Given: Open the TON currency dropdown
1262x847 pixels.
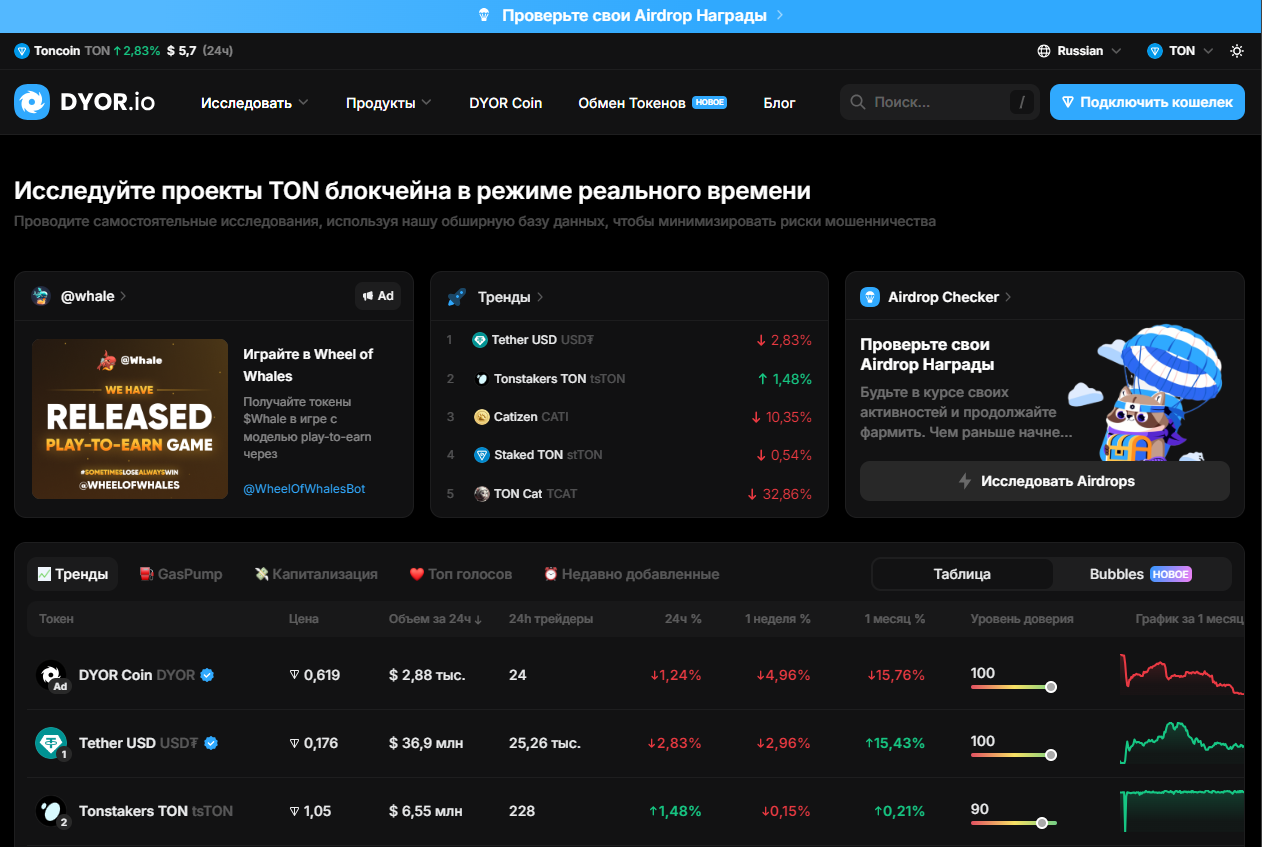Looking at the screenshot, I should pos(1181,51).
